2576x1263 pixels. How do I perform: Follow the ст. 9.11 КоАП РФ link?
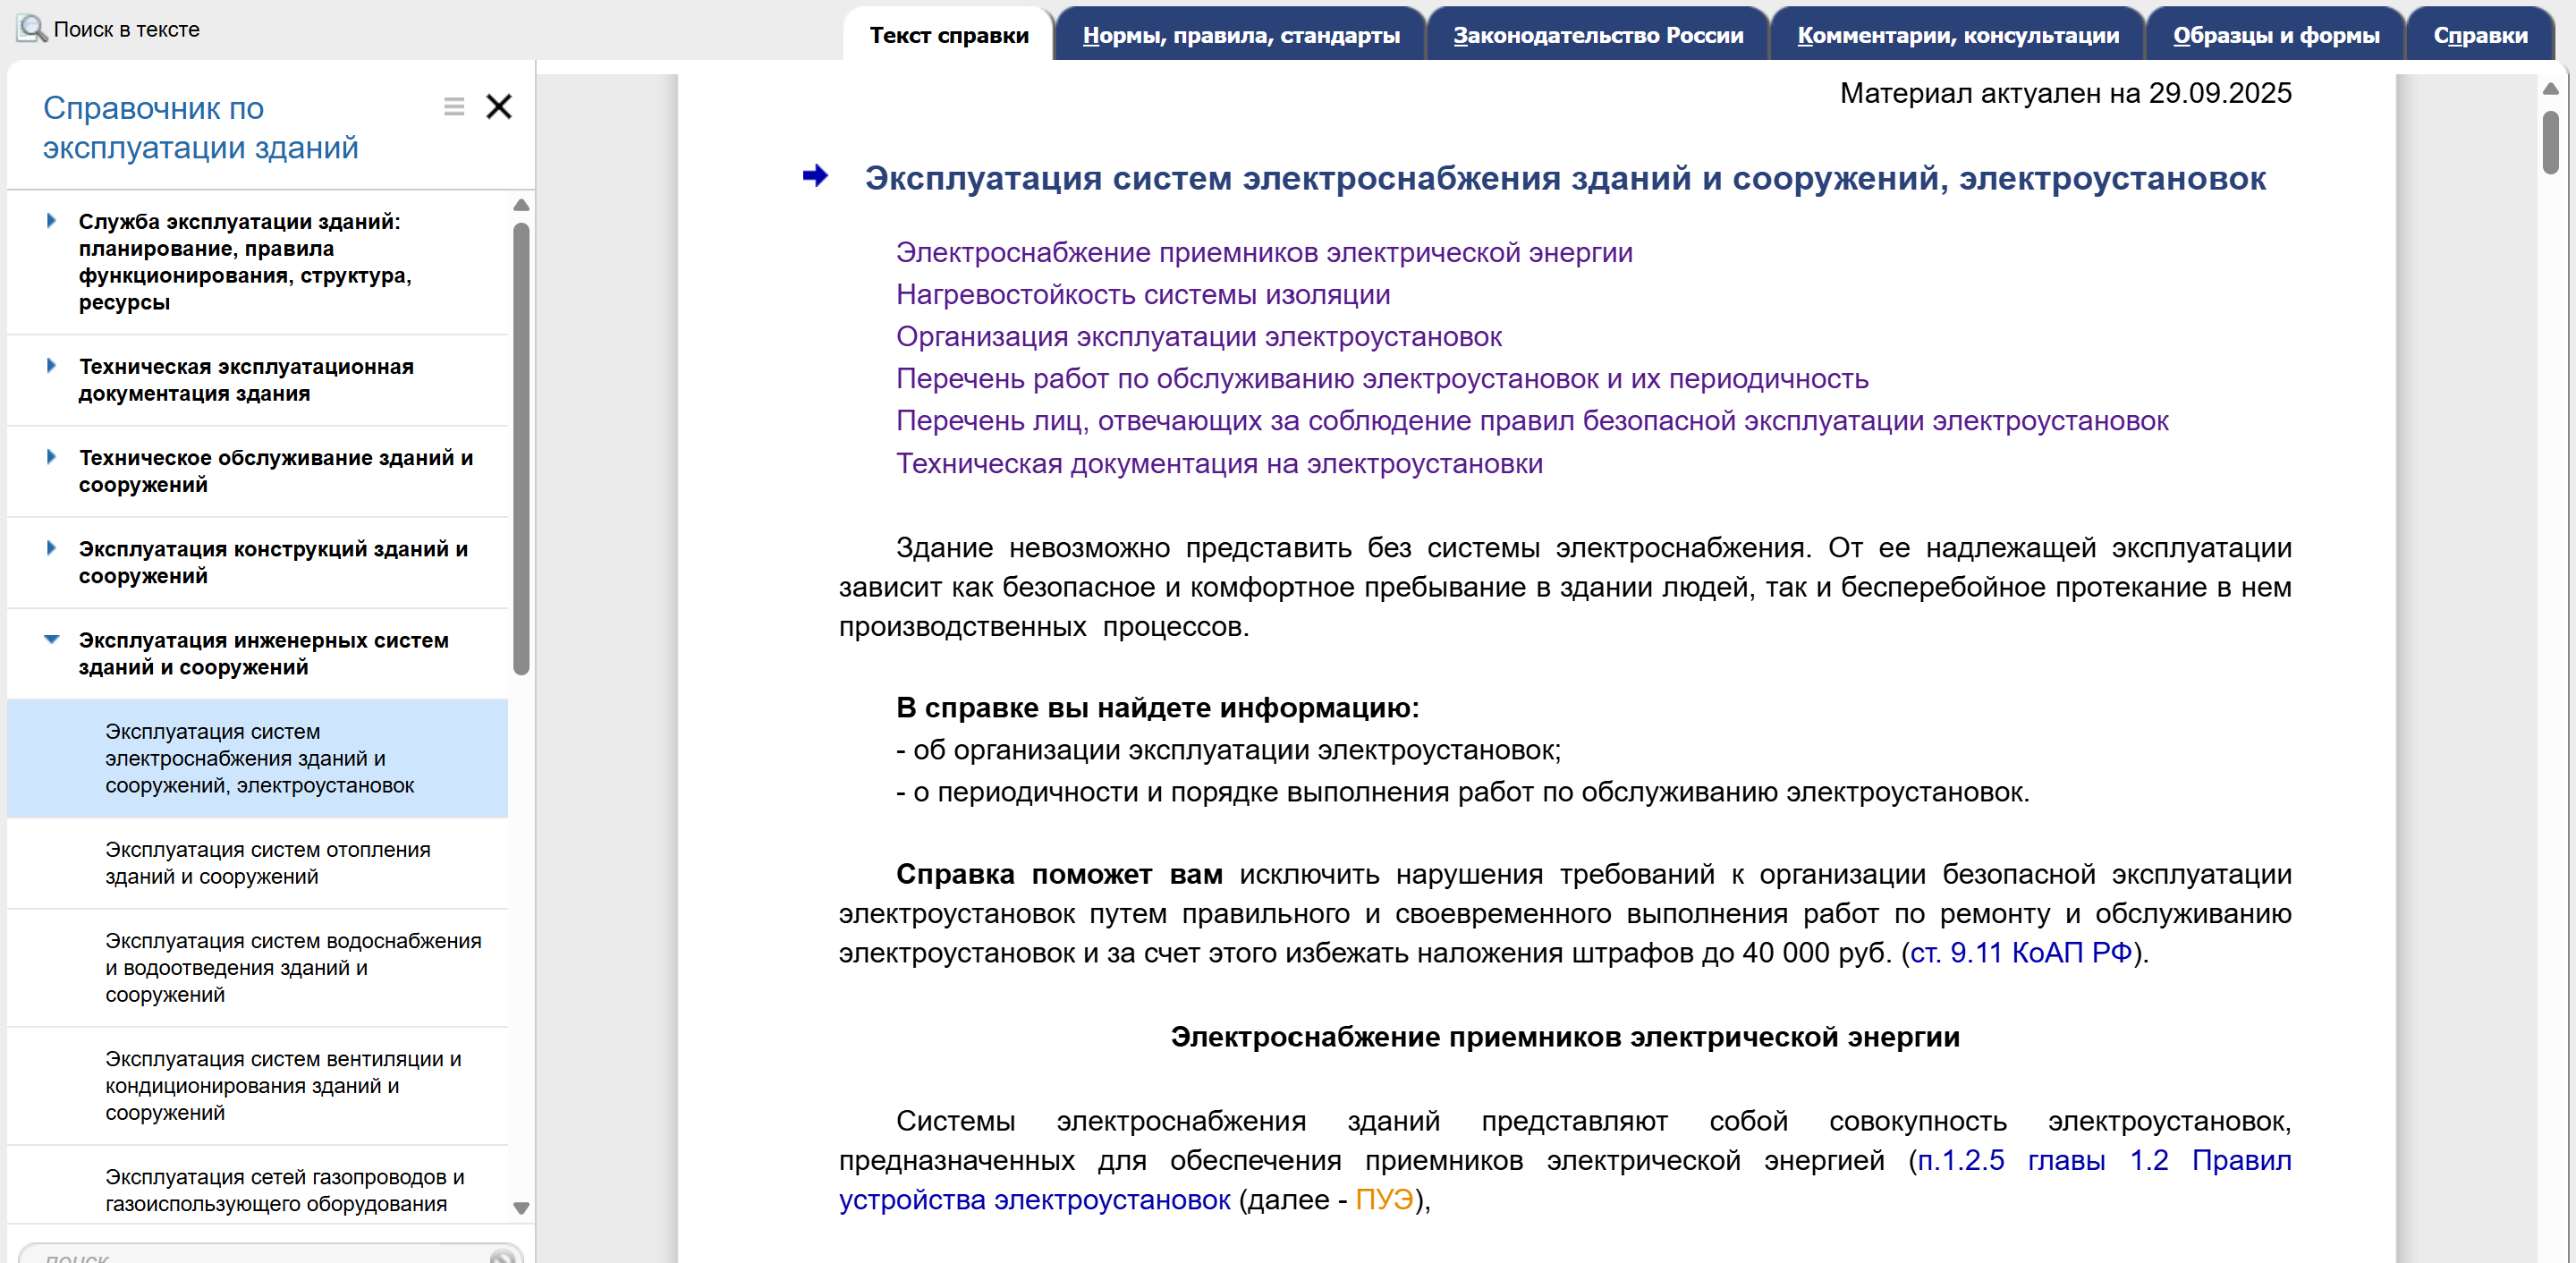2020,953
